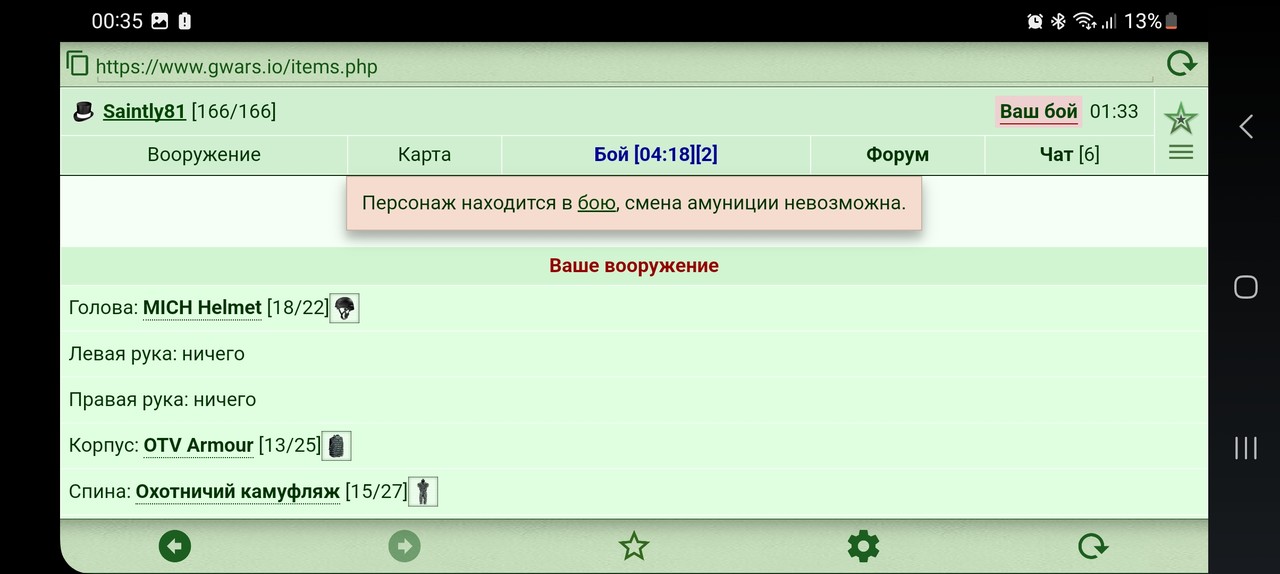Screen dimensions: 1280x574
Task: Tap the 00:35 clock in status bar
Action: (117, 21)
